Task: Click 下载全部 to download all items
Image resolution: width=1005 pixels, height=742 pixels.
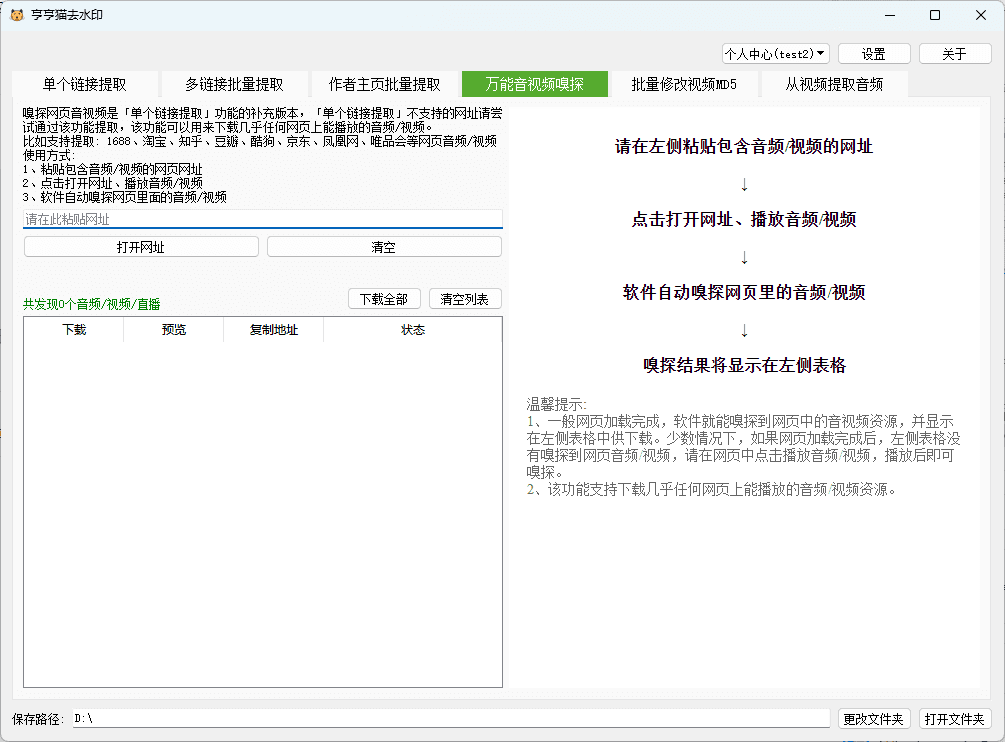Action: point(383,298)
